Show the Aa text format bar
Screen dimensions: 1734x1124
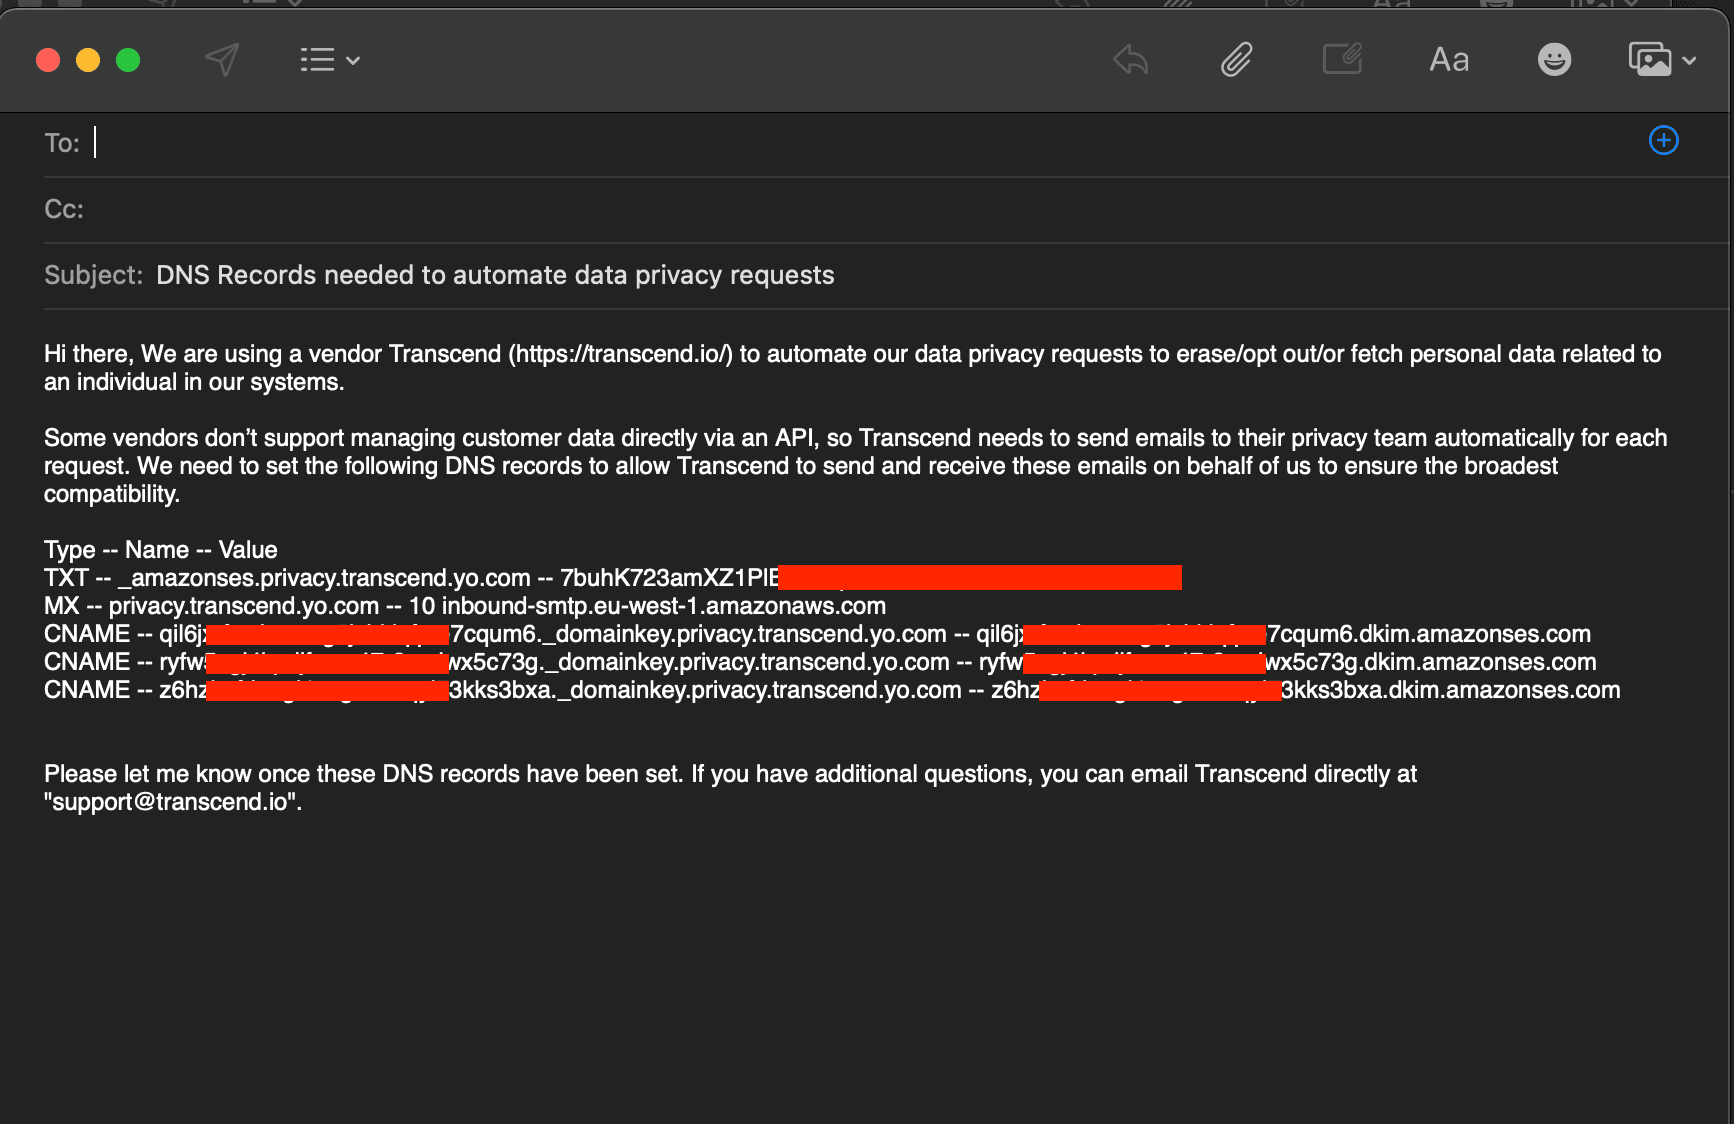[x=1449, y=60]
